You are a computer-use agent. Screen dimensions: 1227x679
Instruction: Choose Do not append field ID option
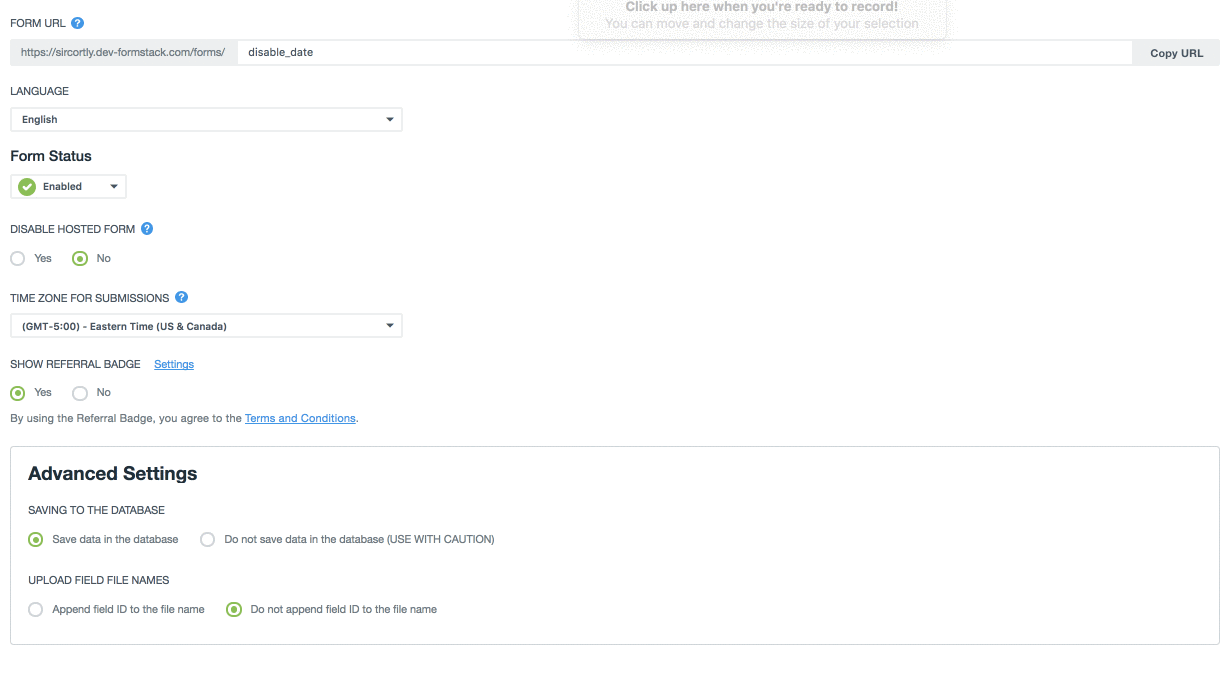coord(233,608)
